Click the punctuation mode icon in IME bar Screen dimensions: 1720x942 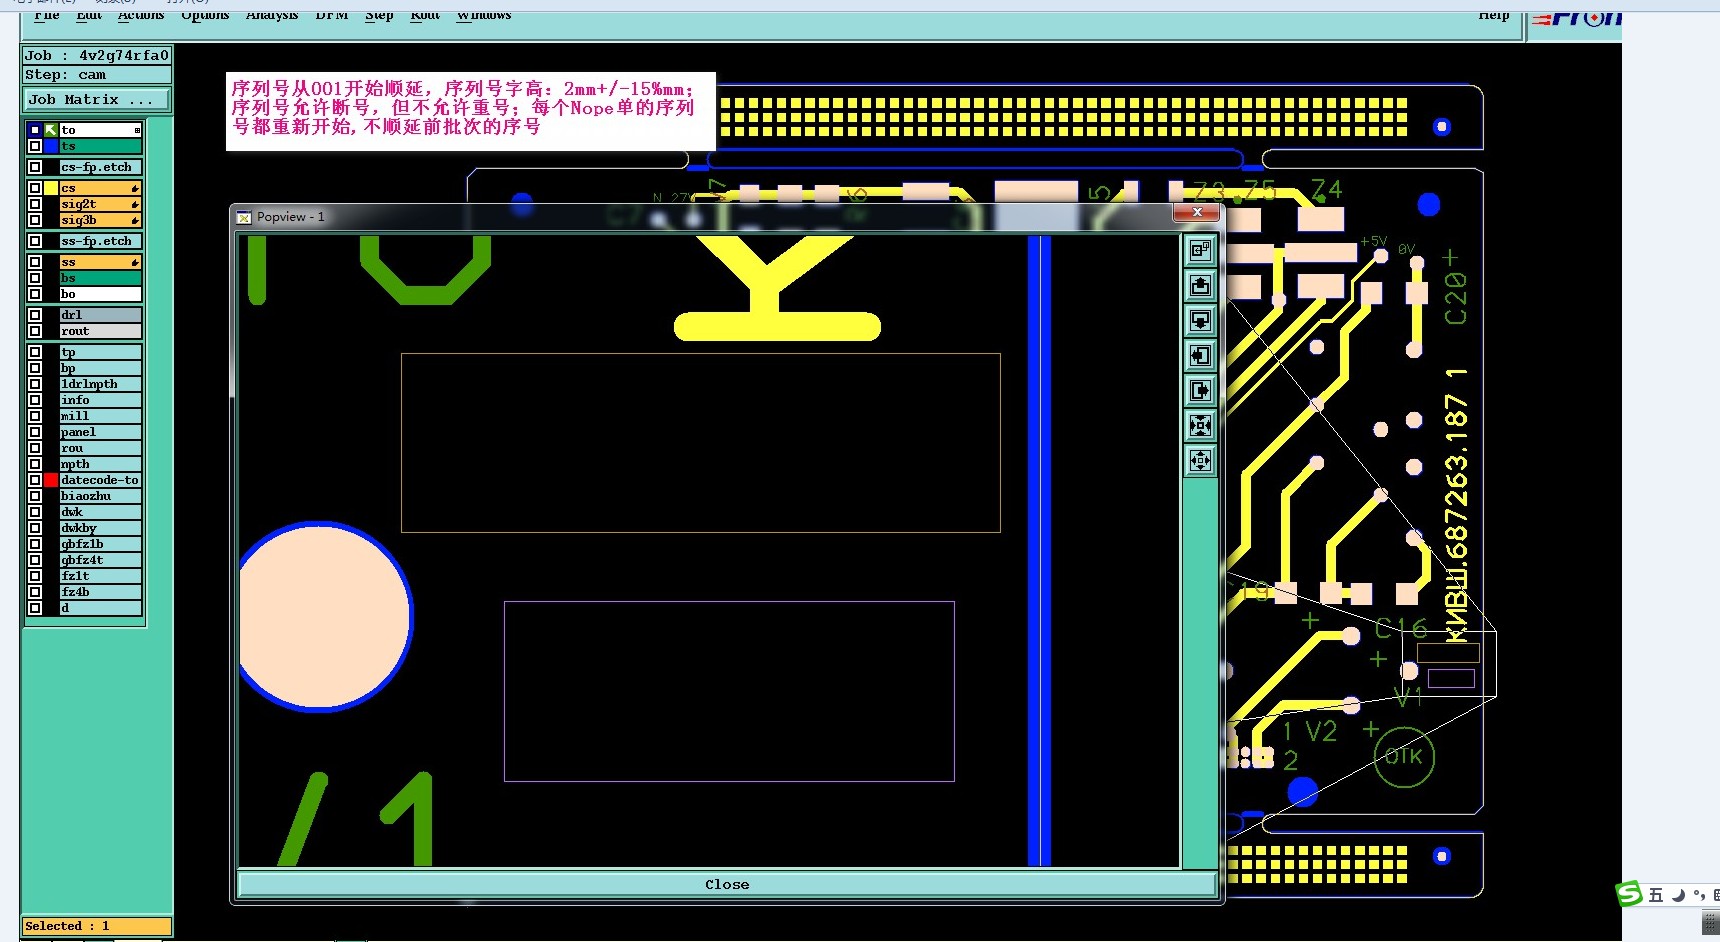tap(1699, 895)
